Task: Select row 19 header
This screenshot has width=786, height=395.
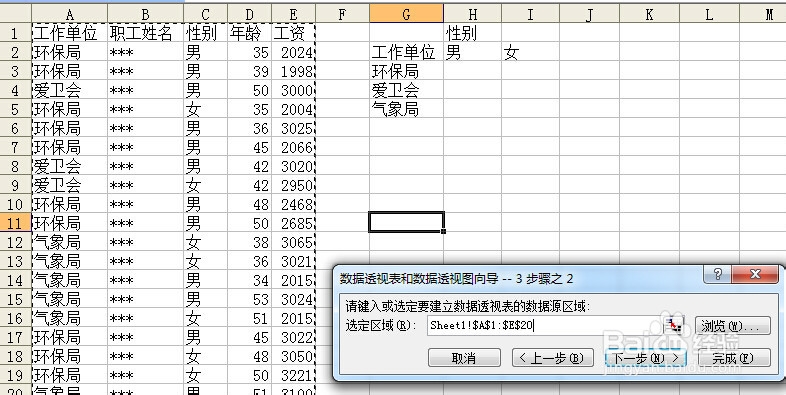Action: [16, 375]
